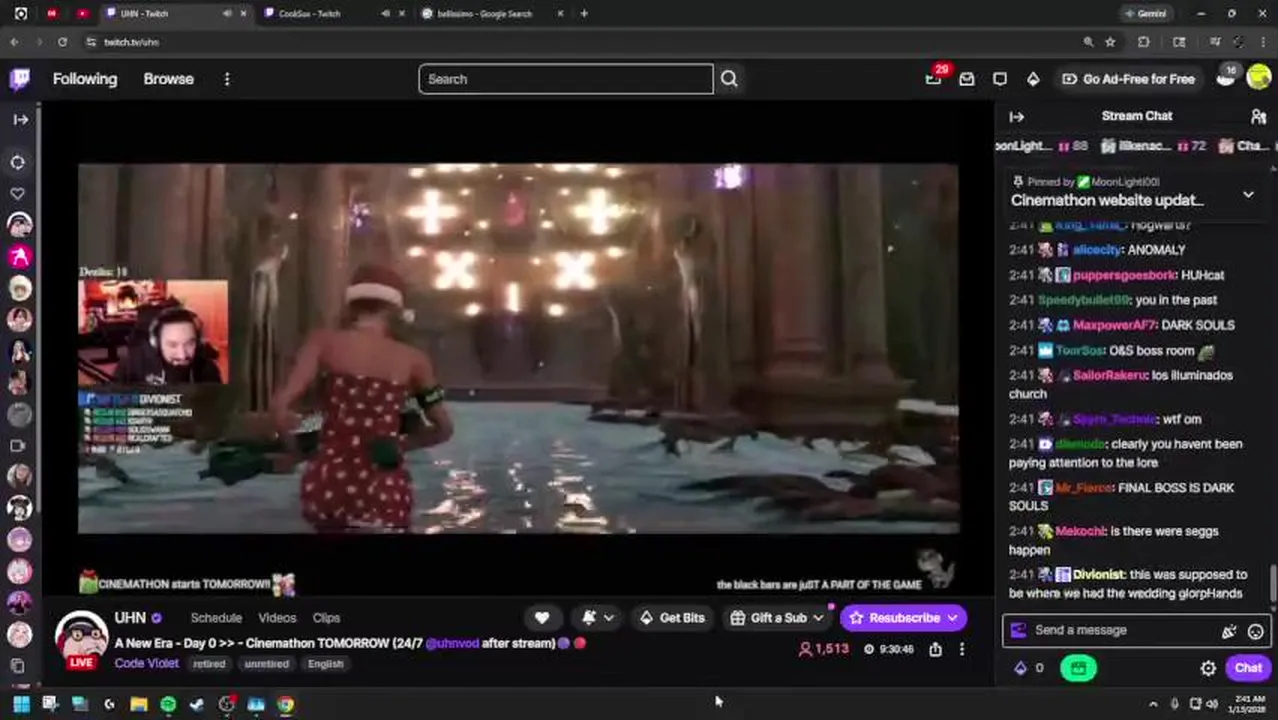Claim the green channel points bonus
This screenshot has width=1278, height=720.
click(x=1078, y=668)
